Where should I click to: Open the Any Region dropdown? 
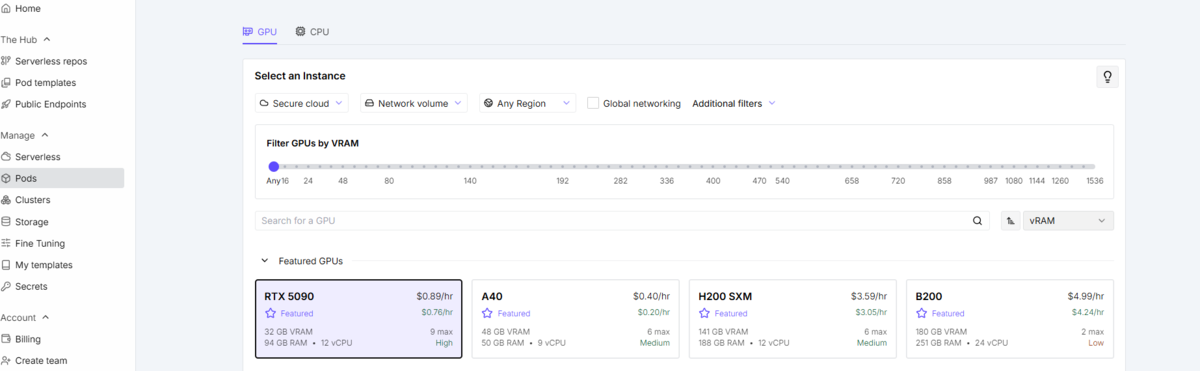coord(527,103)
